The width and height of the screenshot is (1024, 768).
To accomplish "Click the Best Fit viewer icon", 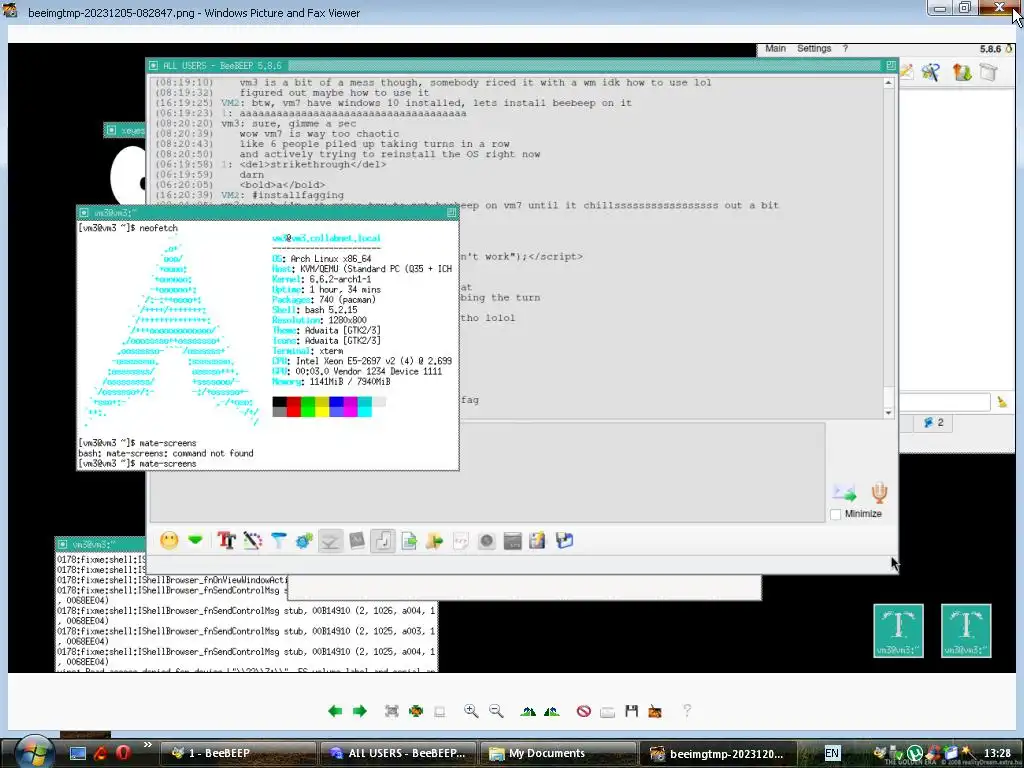I will (391, 711).
